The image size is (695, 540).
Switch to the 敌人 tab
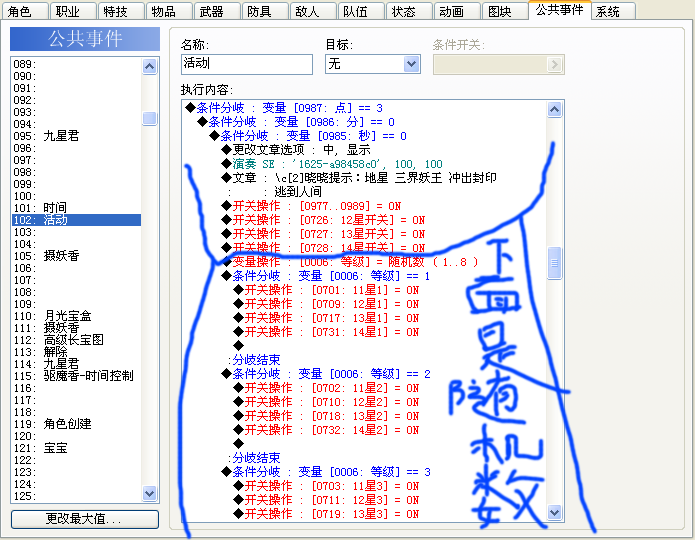[313, 11]
